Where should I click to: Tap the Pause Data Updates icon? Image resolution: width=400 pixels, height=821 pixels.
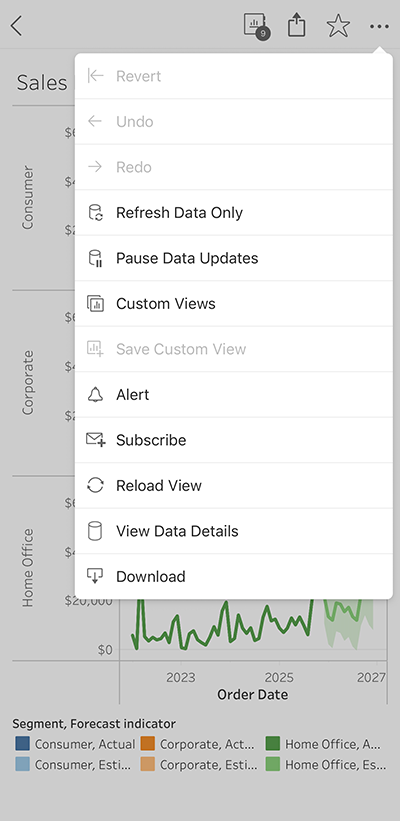click(x=95, y=258)
